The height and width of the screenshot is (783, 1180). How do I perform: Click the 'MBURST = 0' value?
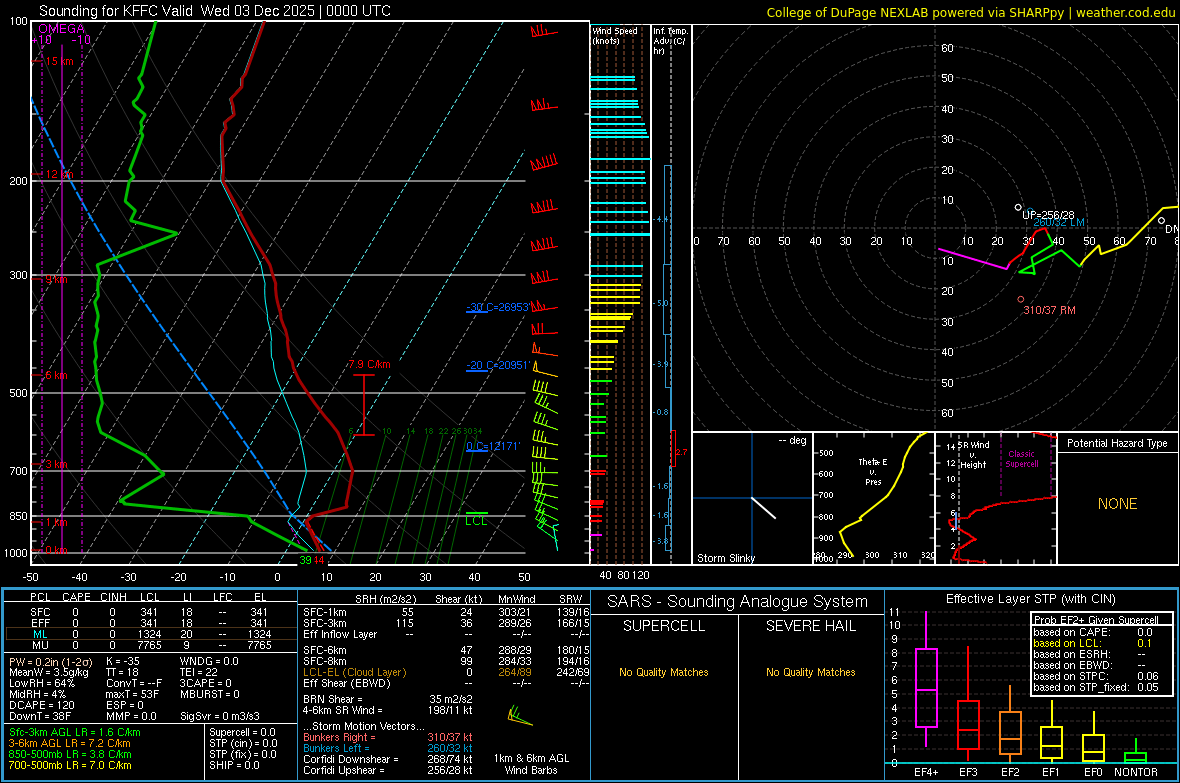coord(209,694)
